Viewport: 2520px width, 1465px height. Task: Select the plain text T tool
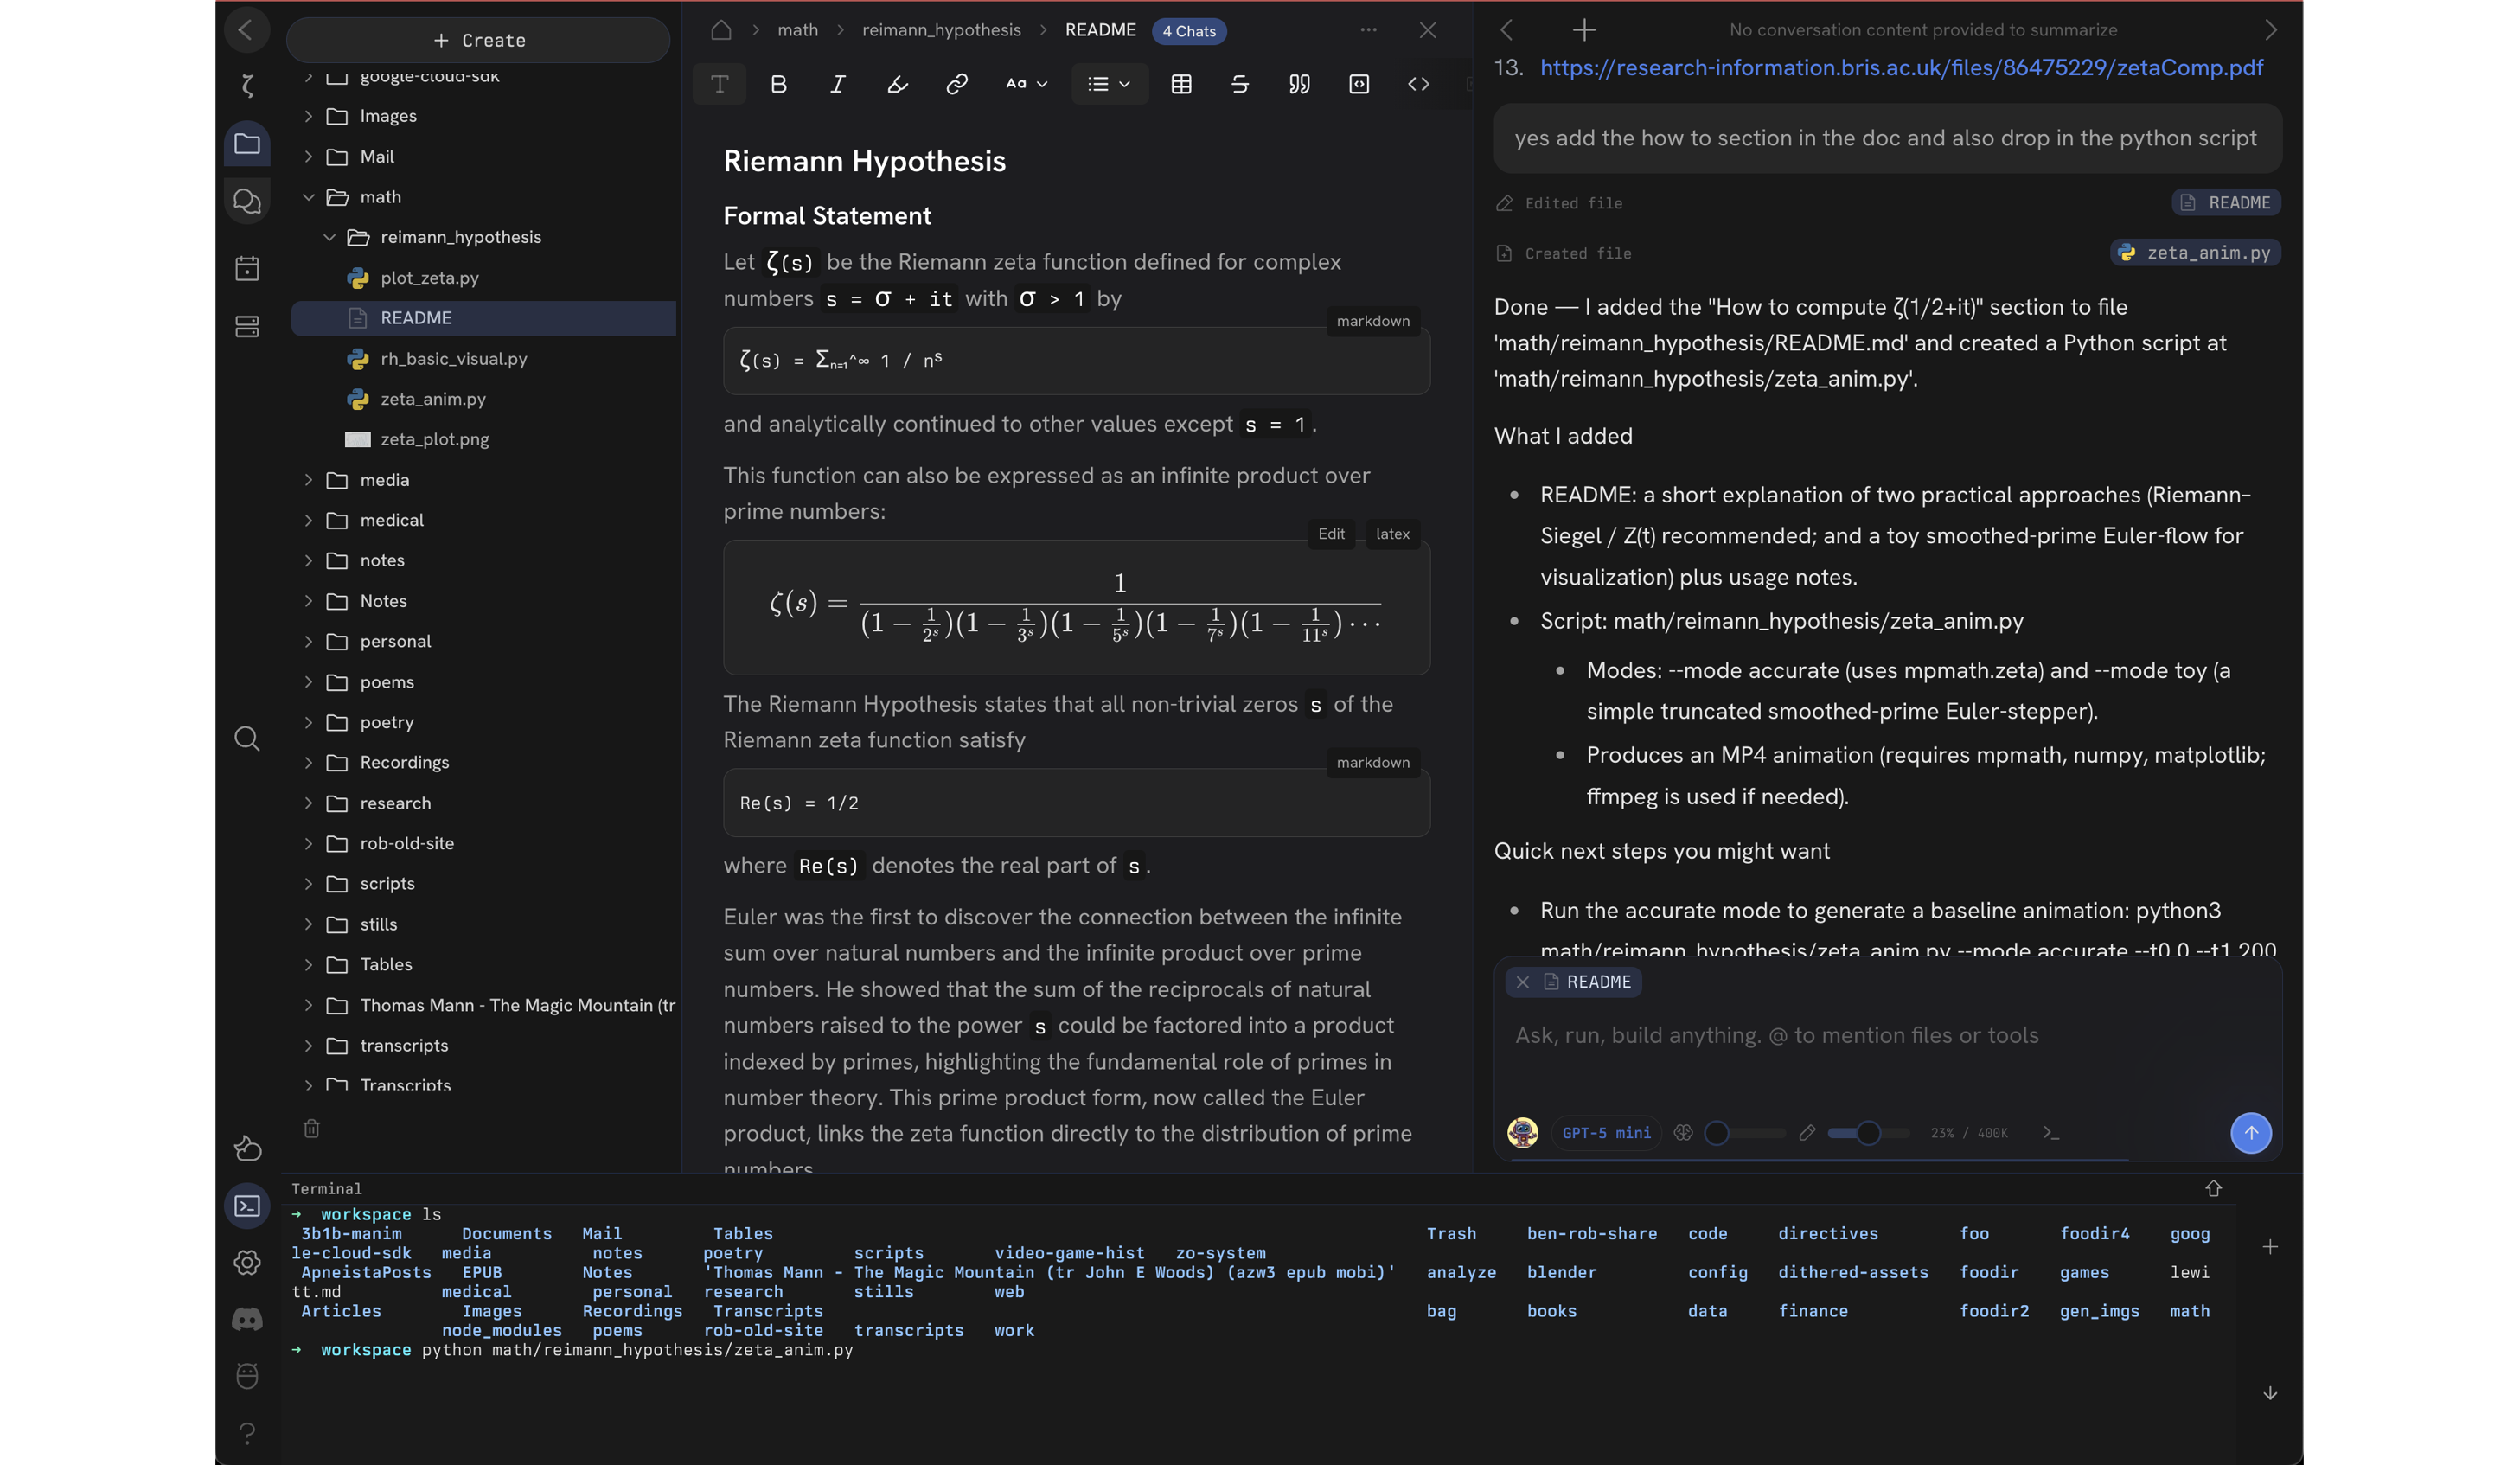(x=719, y=84)
